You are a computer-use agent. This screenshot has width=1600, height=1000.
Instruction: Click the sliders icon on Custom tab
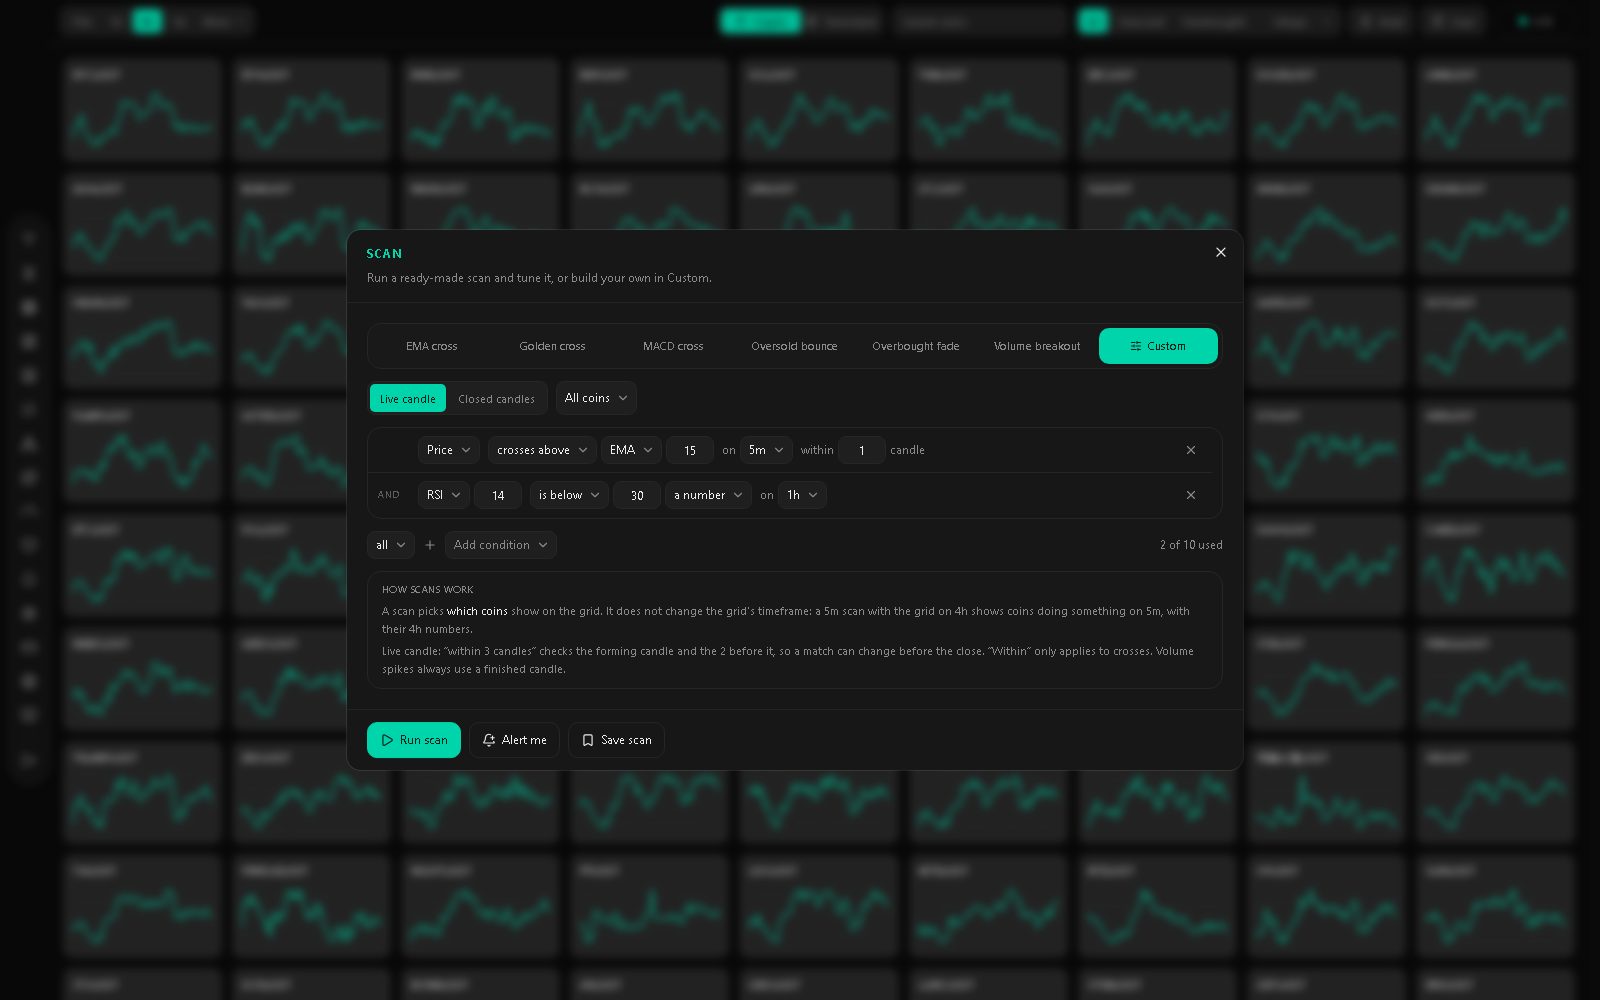(1136, 346)
